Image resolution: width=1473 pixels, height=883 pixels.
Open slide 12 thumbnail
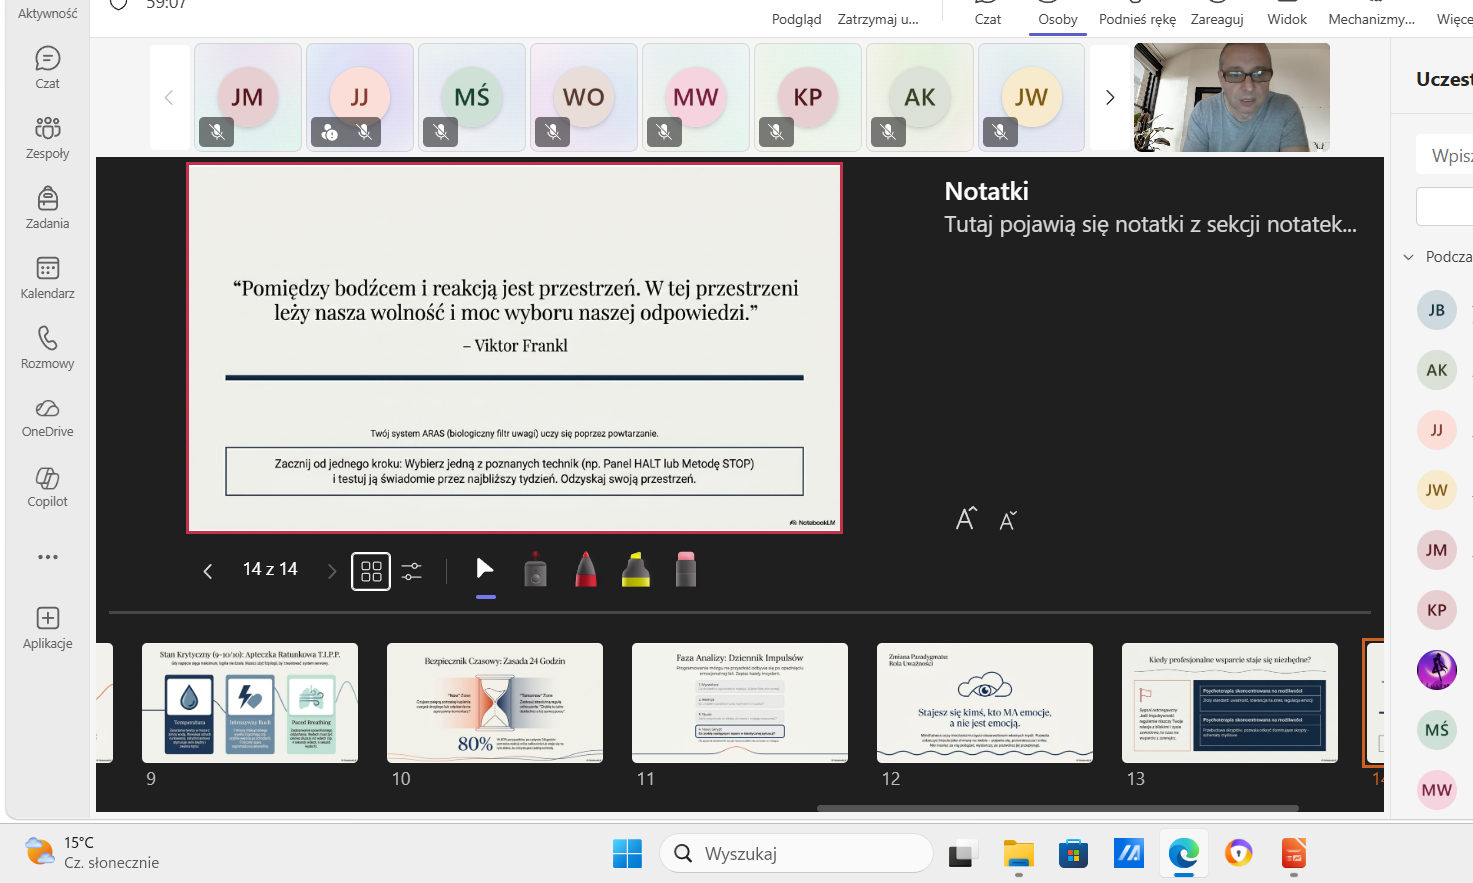pyautogui.click(x=985, y=703)
